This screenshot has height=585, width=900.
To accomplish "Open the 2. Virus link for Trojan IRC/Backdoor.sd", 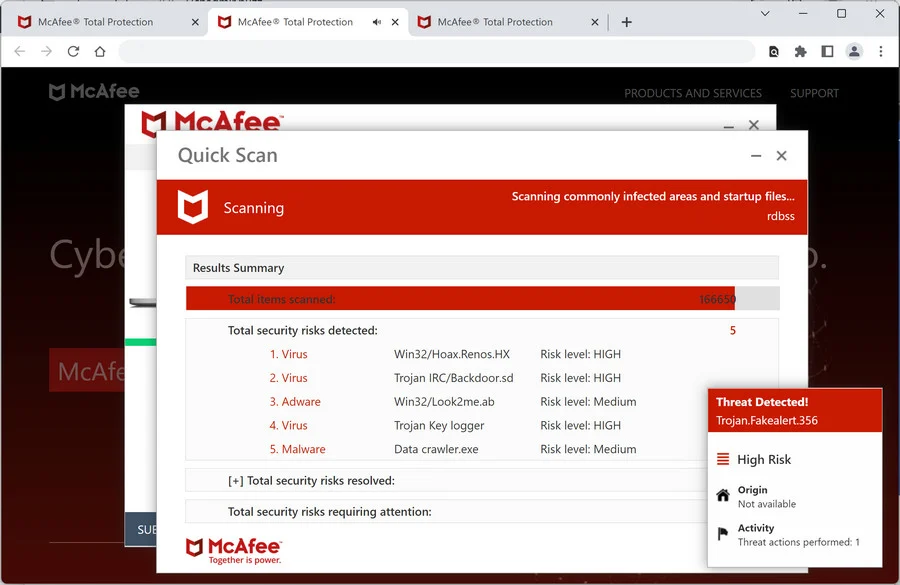I will [289, 377].
